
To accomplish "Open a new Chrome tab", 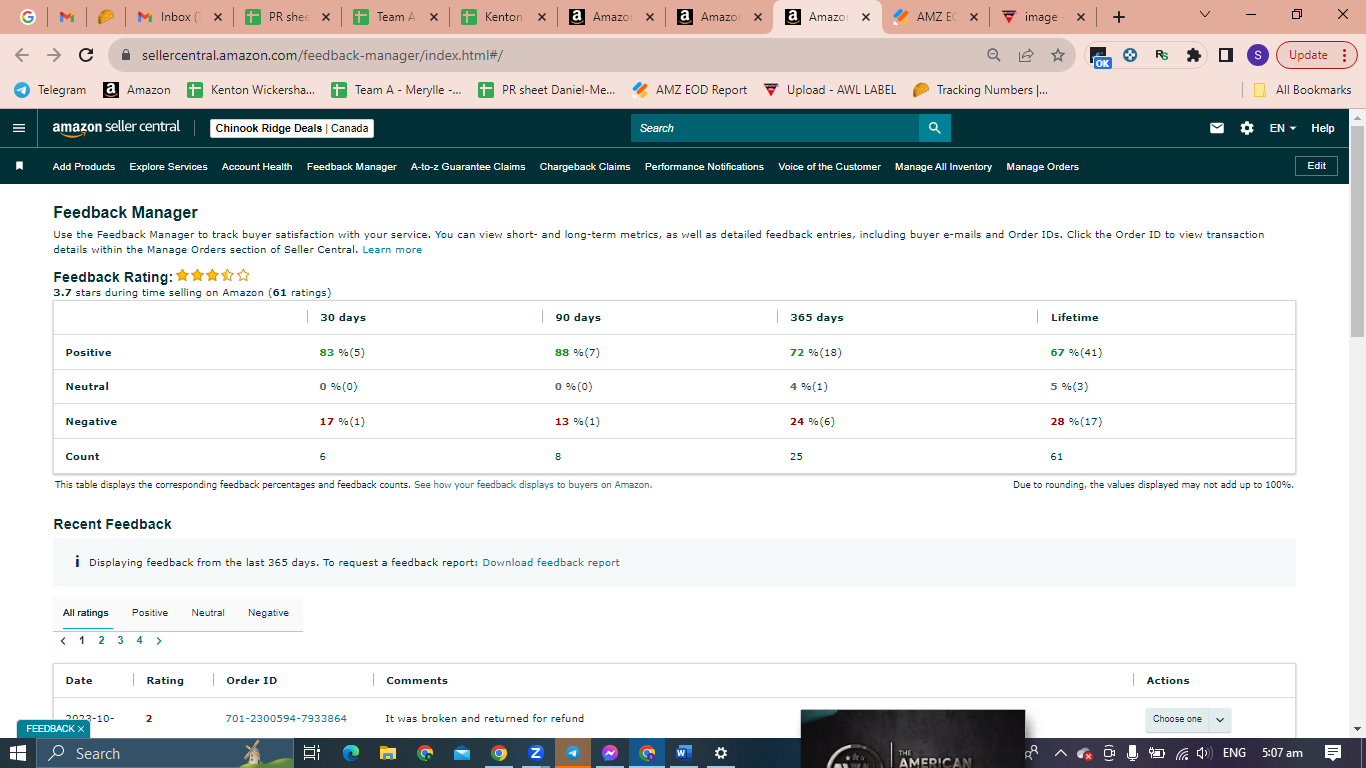I will click(1118, 17).
